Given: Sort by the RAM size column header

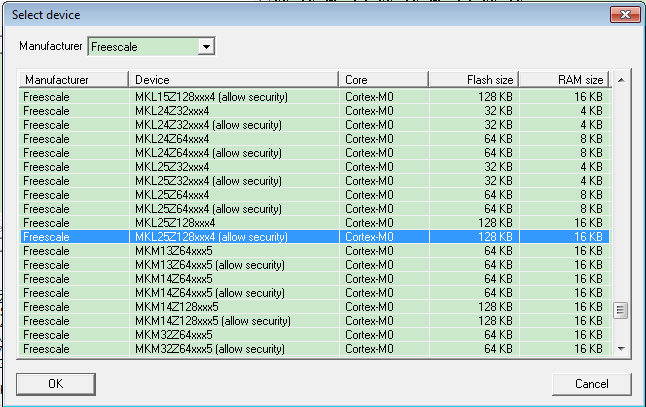Looking at the screenshot, I should click(564, 80).
